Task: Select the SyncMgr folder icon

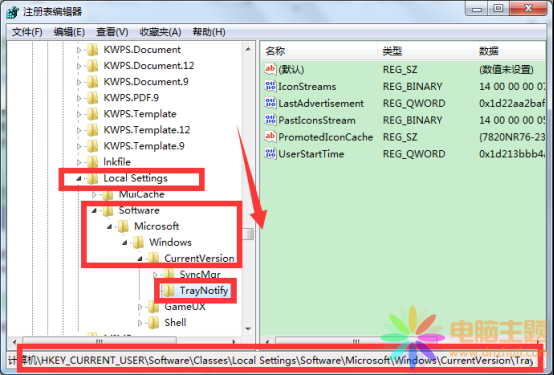Action: 169,275
